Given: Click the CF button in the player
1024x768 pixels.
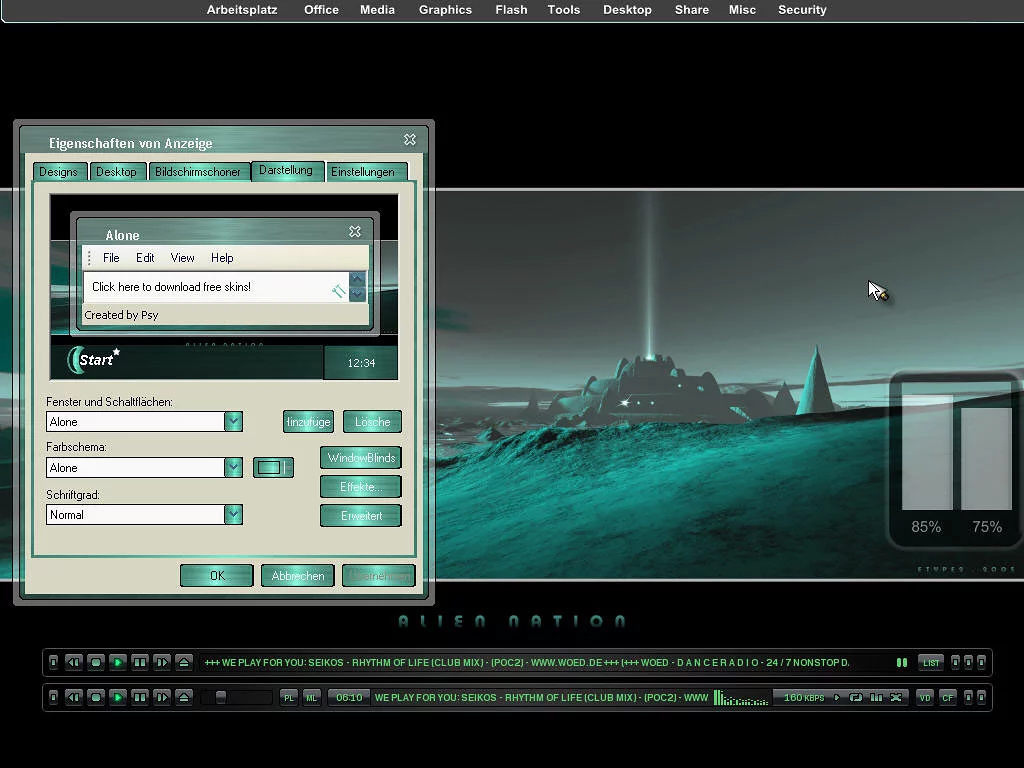Looking at the screenshot, I should 947,697.
